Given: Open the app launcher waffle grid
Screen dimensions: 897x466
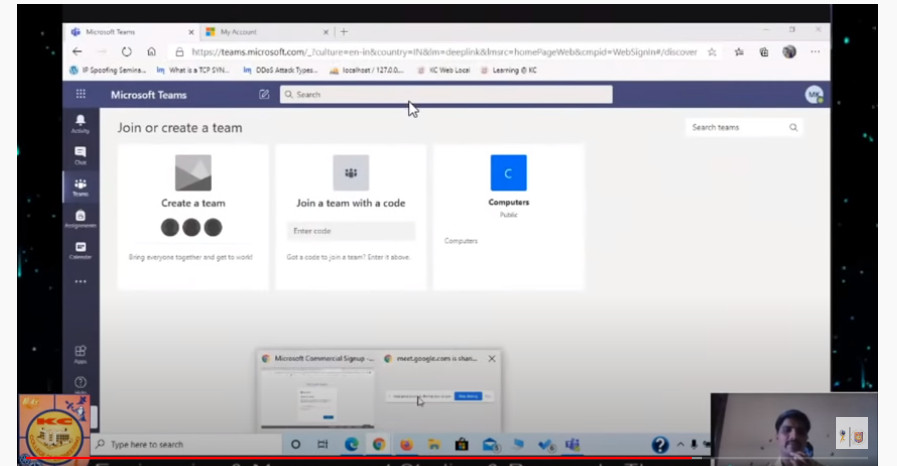Looking at the screenshot, I should (x=81, y=95).
